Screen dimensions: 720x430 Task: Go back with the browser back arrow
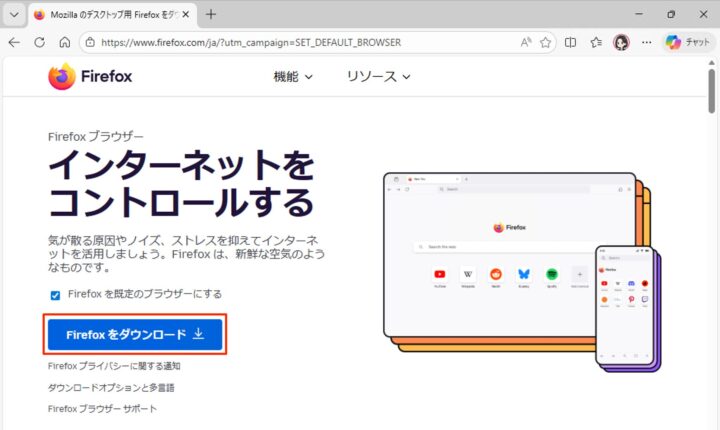point(14,43)
